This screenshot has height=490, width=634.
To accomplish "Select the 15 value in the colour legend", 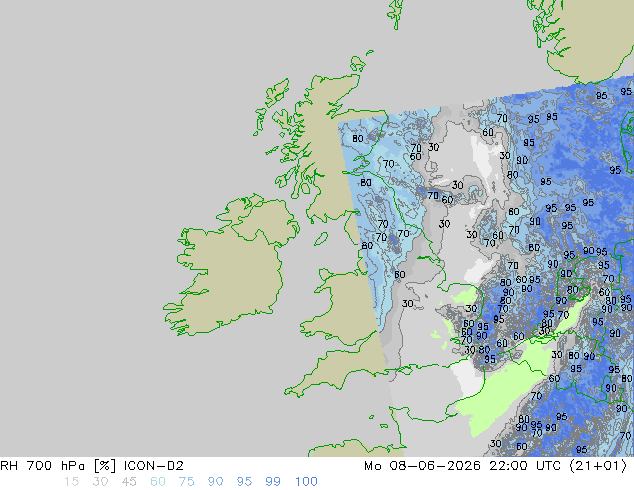I will click(x=71, y=482).
